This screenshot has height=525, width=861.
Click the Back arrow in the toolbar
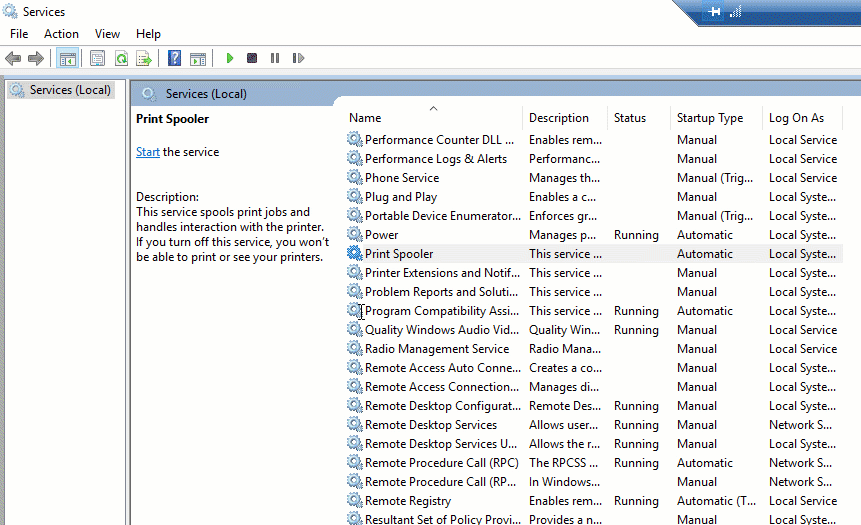pos(13,59)
